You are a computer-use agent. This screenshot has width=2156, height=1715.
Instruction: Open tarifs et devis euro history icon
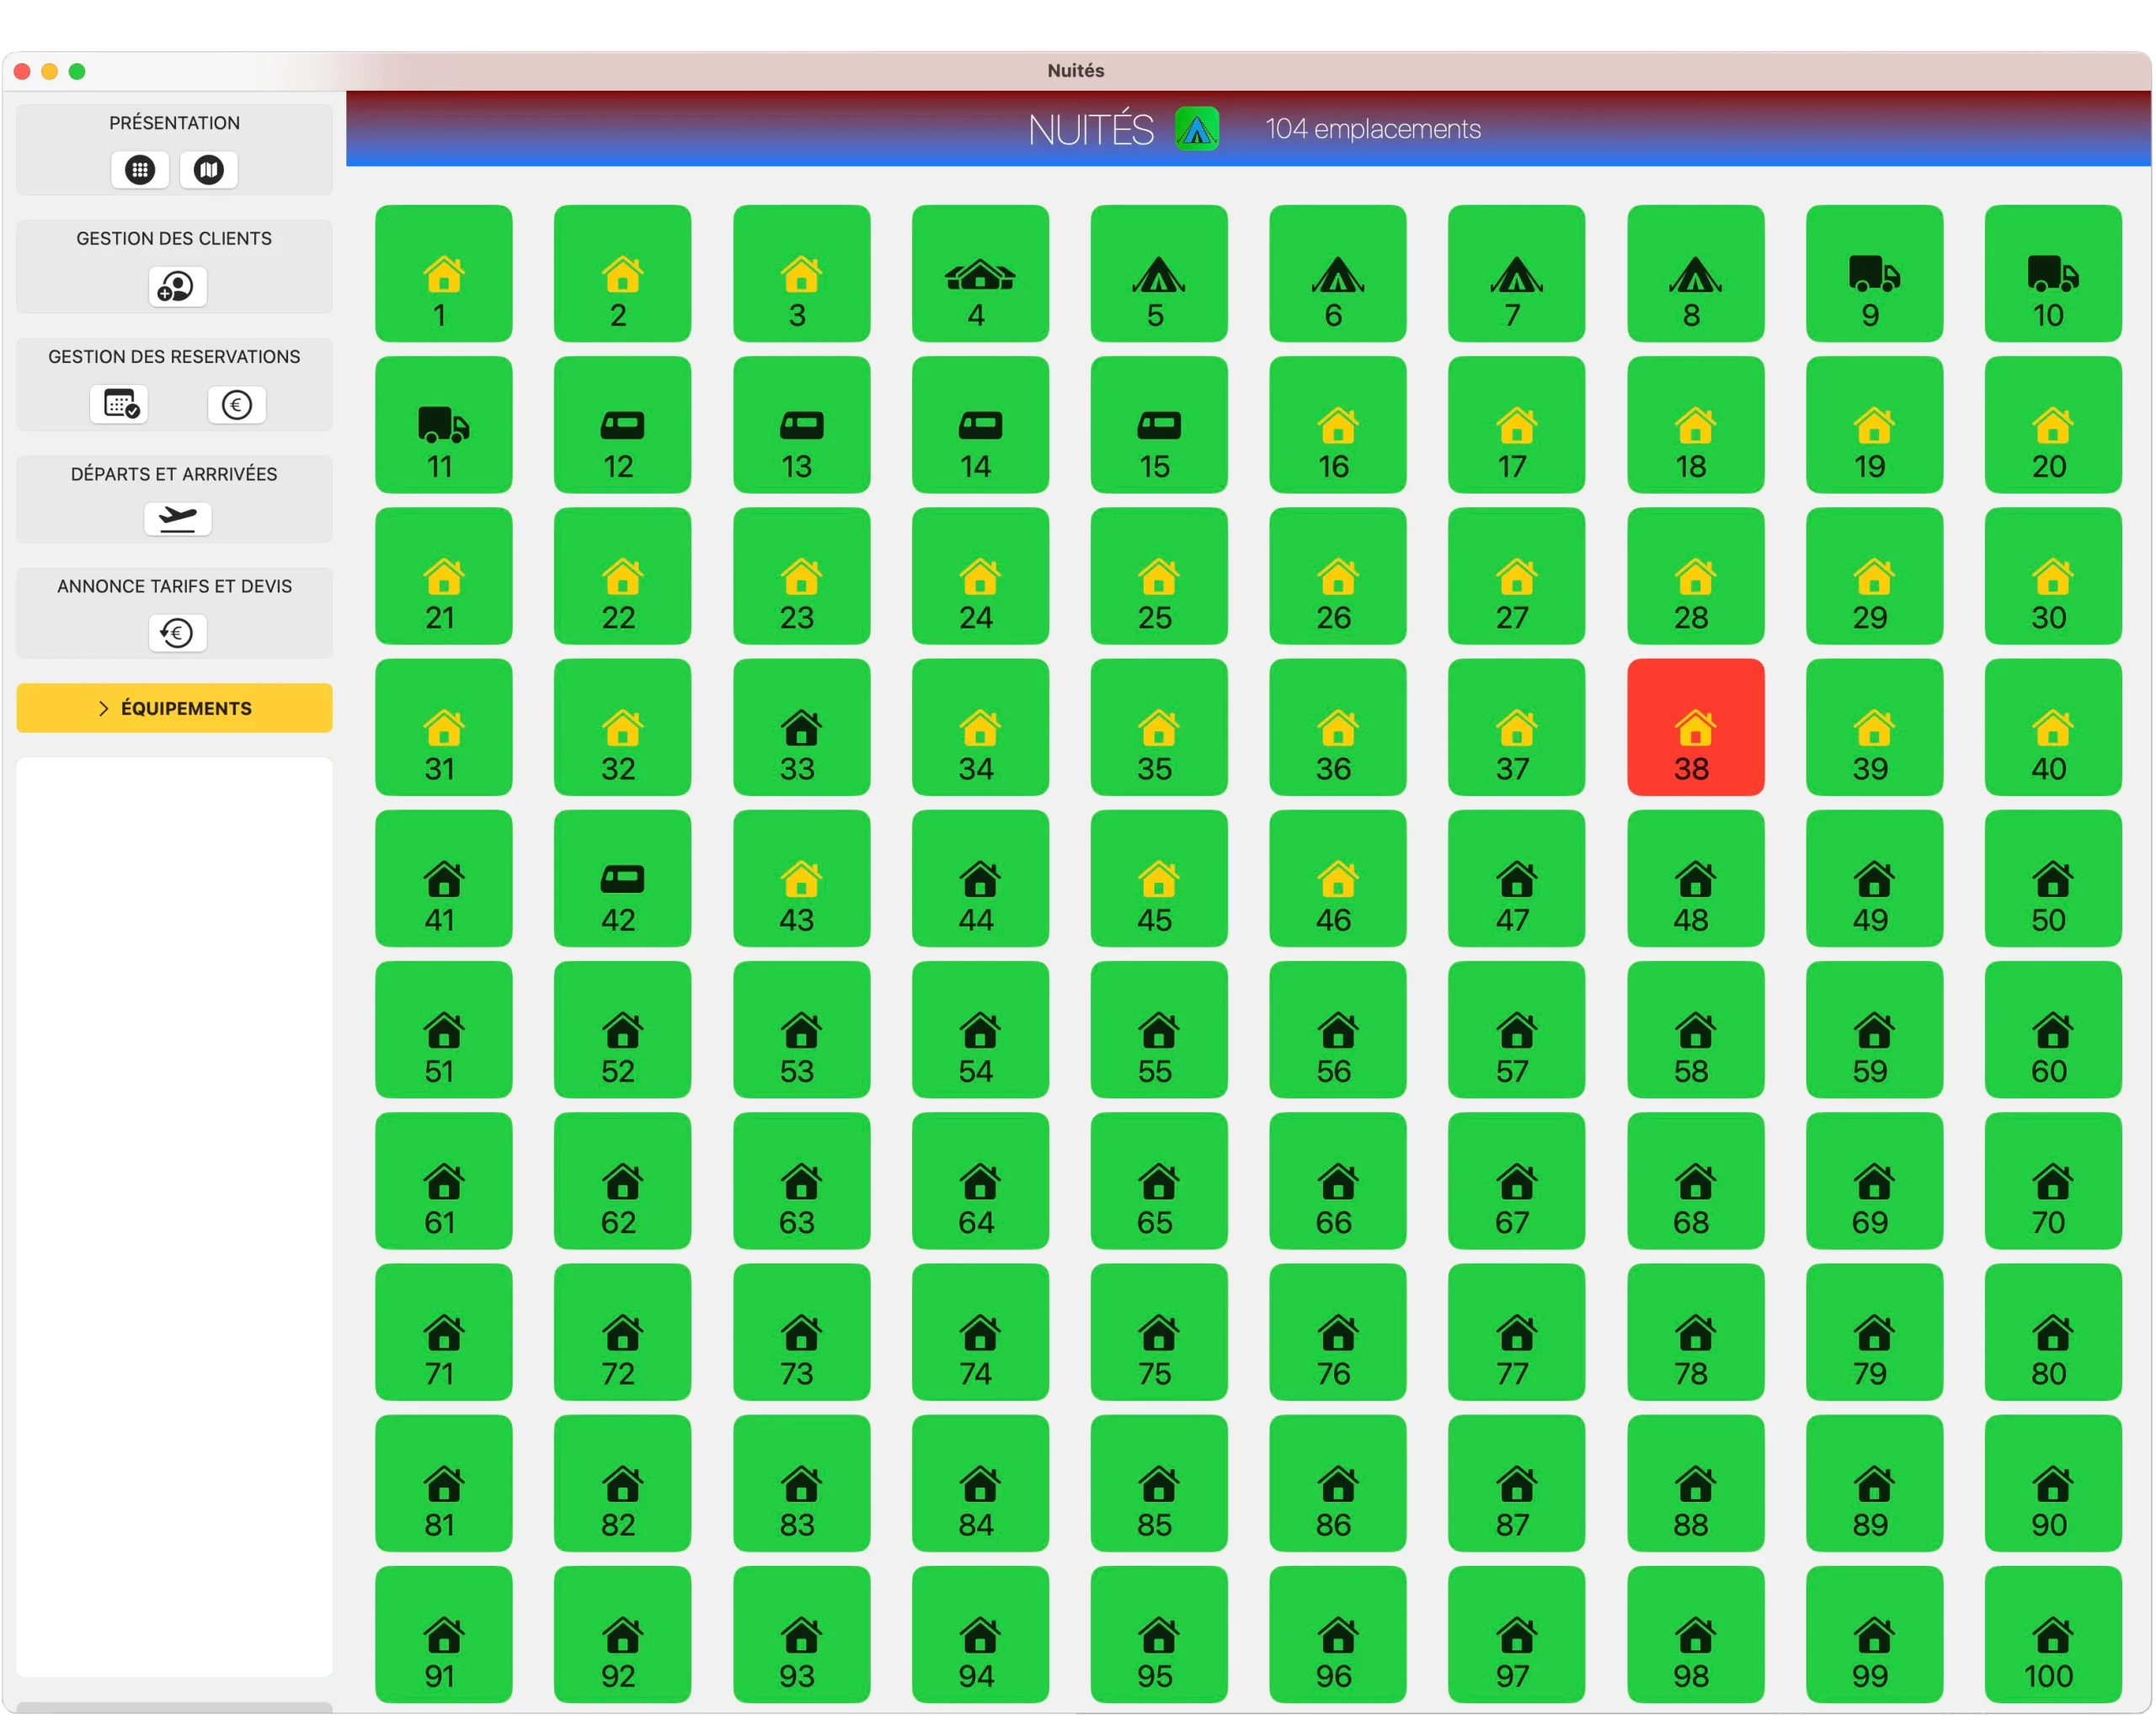pos(177,633)
